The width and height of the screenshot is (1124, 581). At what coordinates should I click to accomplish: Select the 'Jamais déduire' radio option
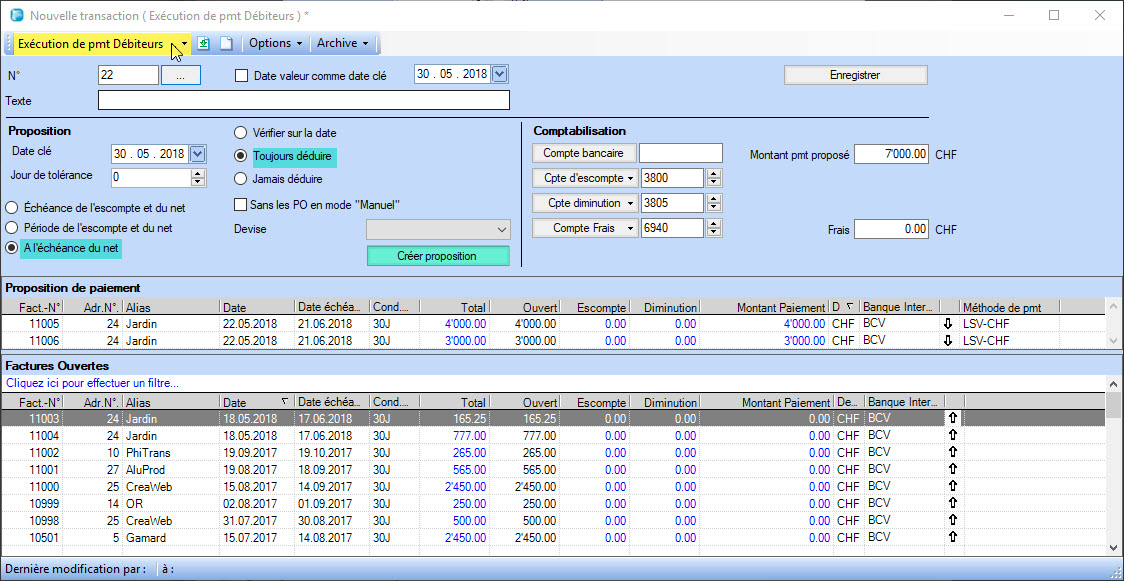[240, 179]
